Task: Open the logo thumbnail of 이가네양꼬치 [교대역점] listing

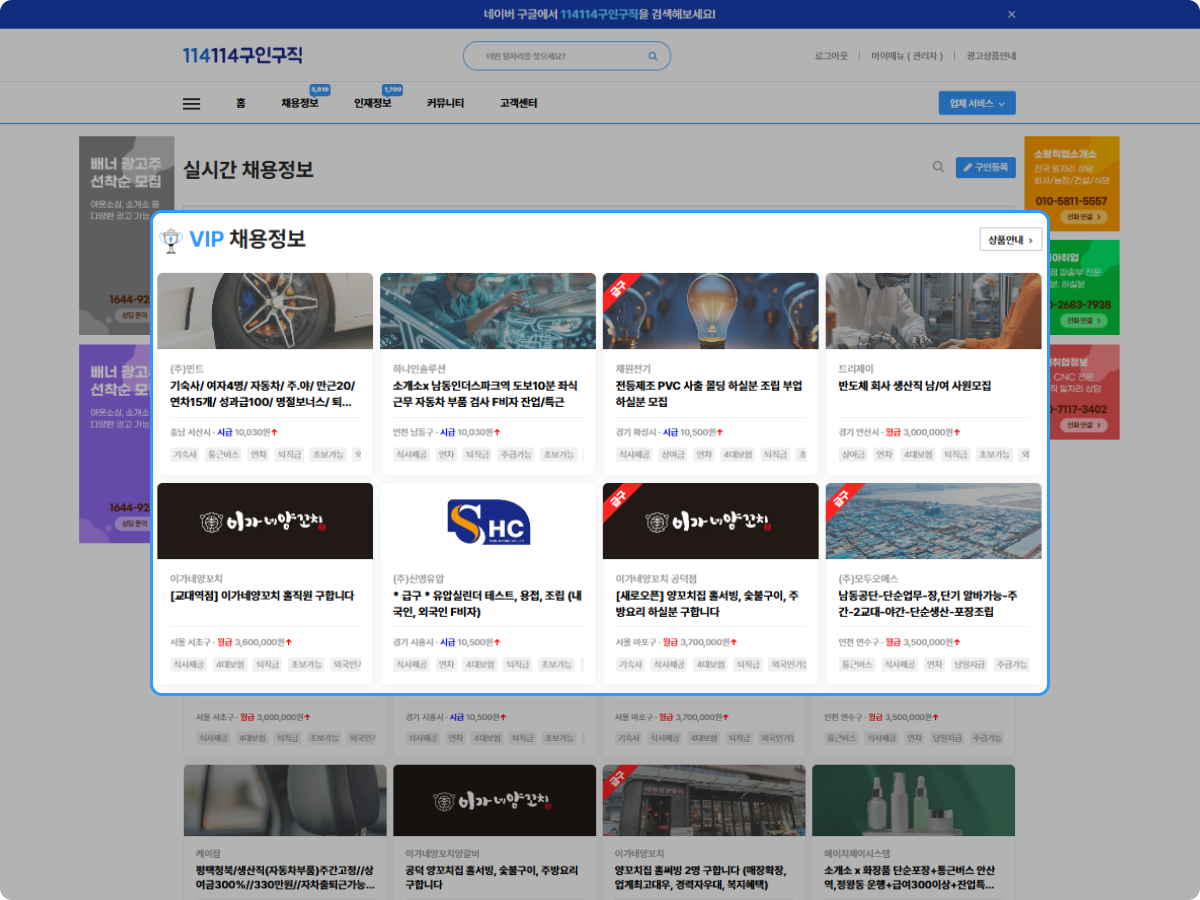Action: 265,521
